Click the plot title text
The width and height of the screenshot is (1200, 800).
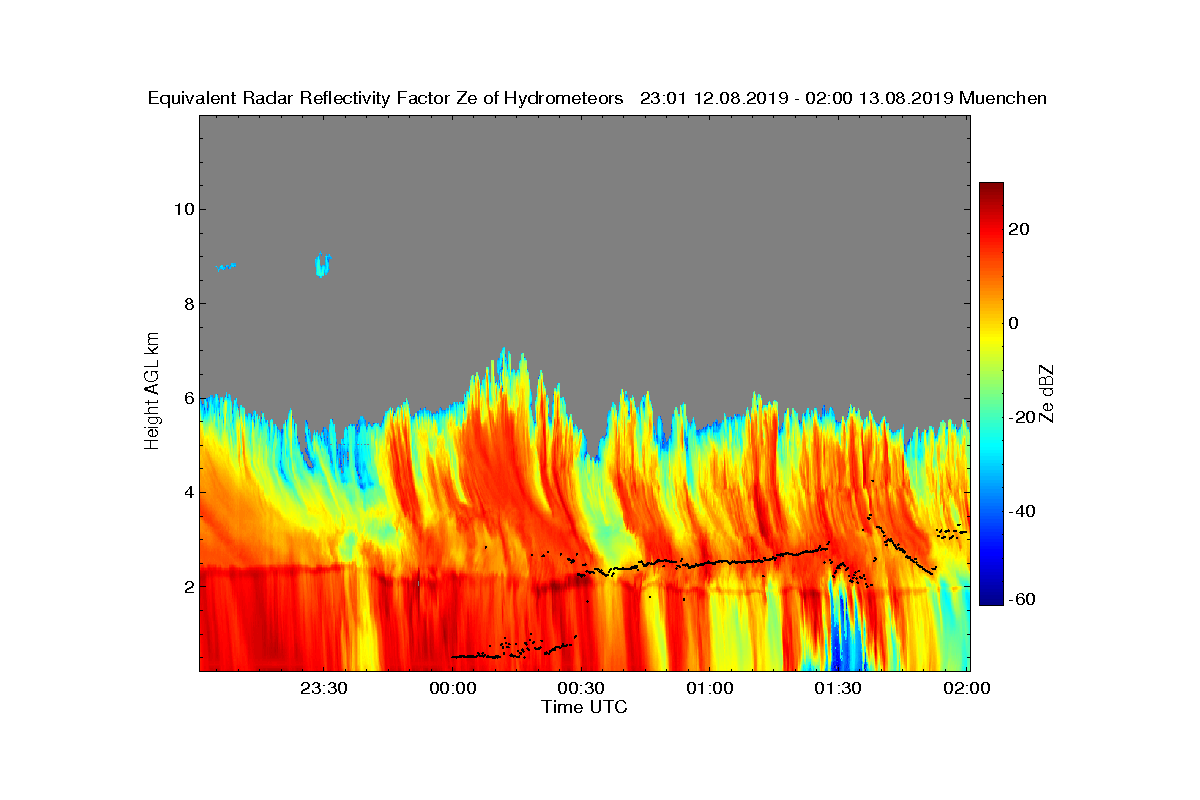point(597,98)
